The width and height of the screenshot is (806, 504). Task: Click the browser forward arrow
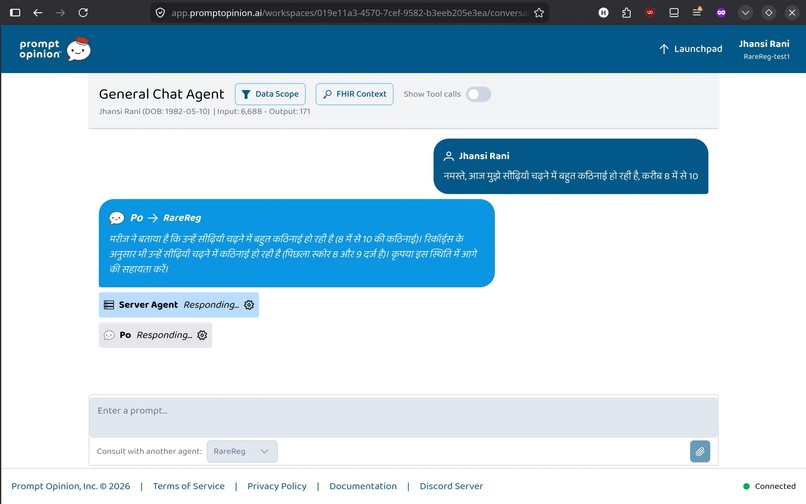pyautogui.click(x=60, y=12)
